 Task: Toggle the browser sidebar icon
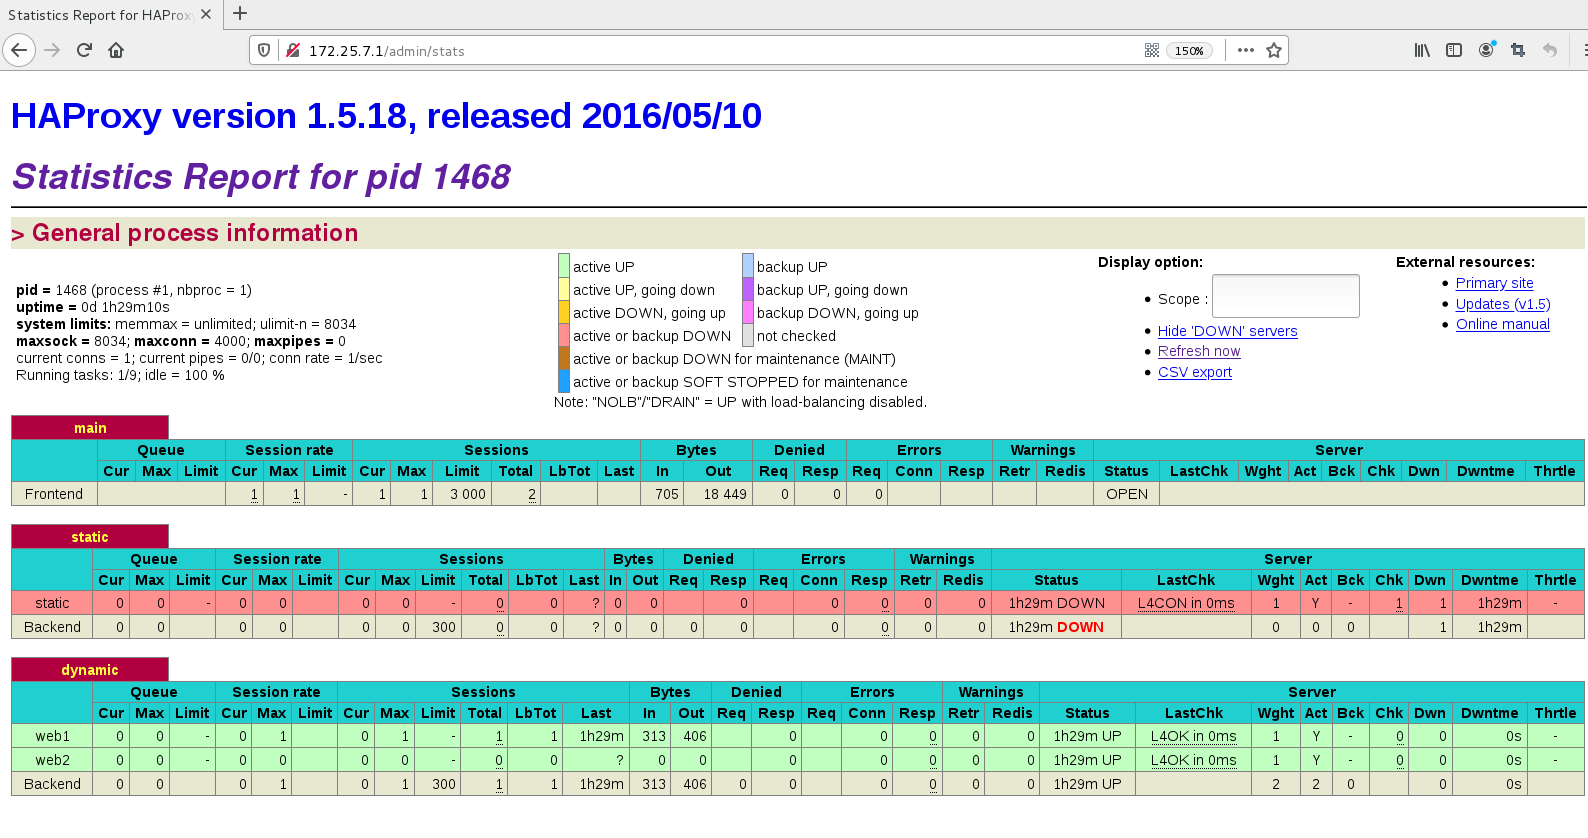[1454, 50]
